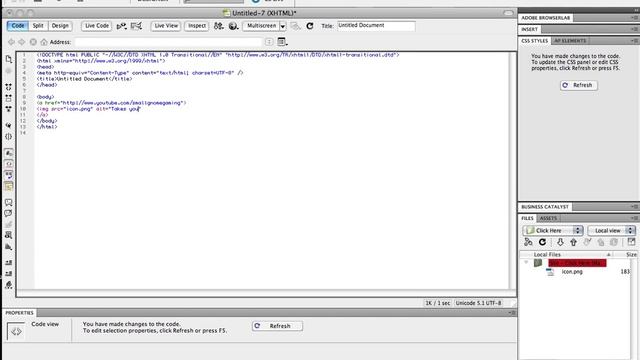
Task: Open Business Catalyst panel options menu
Action: click(634, 207)
